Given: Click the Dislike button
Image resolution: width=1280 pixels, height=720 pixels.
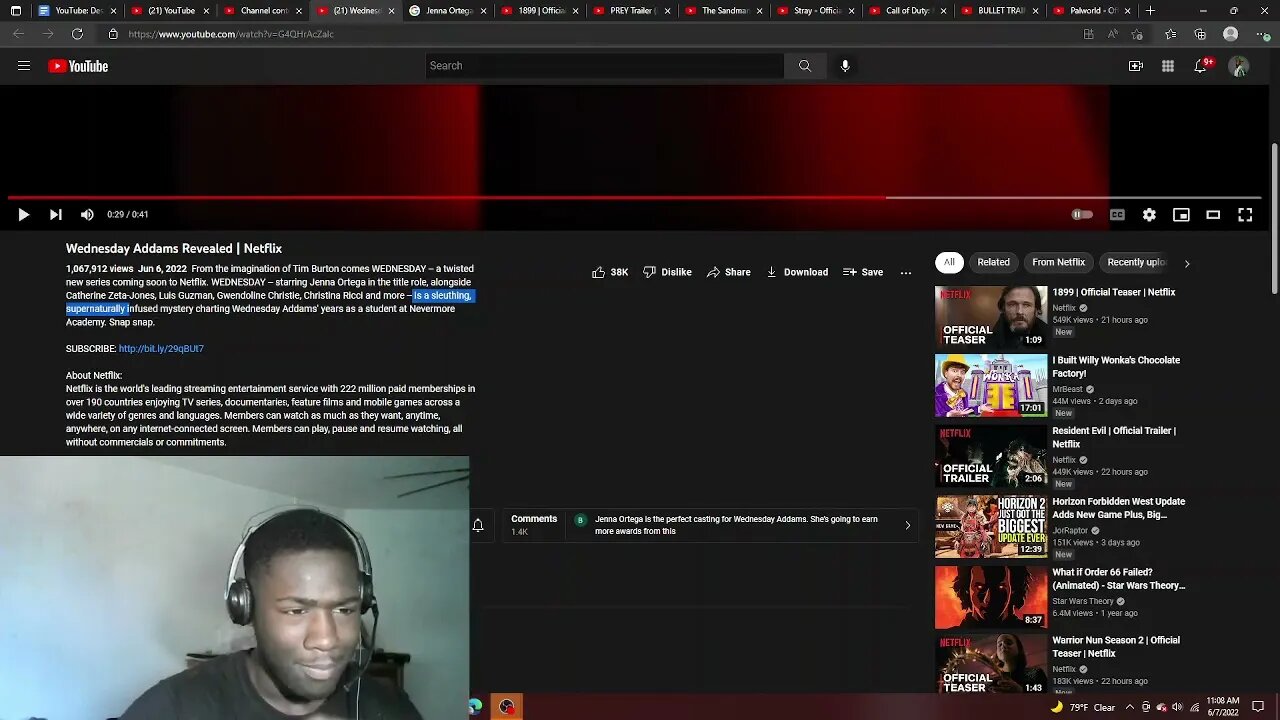Looking at the screenshot, I should pyautogui.click(x=667, y=272).
